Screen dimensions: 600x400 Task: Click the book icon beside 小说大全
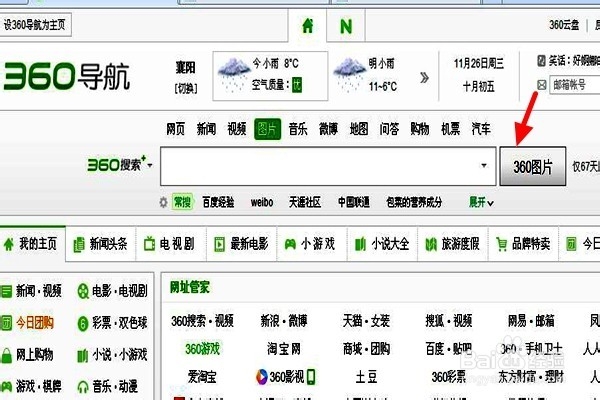click(360, 244)
